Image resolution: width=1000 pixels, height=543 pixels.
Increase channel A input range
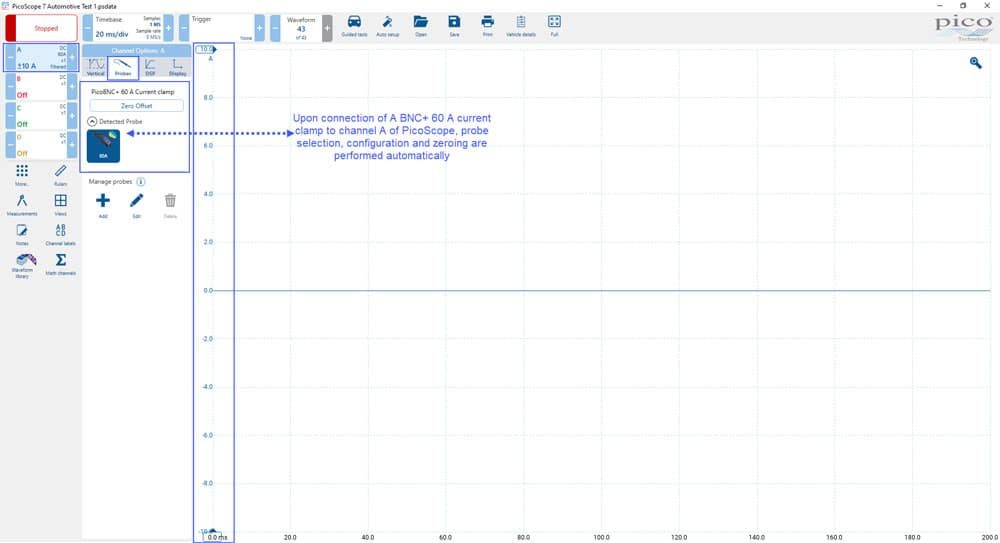[x=72, y=57]
